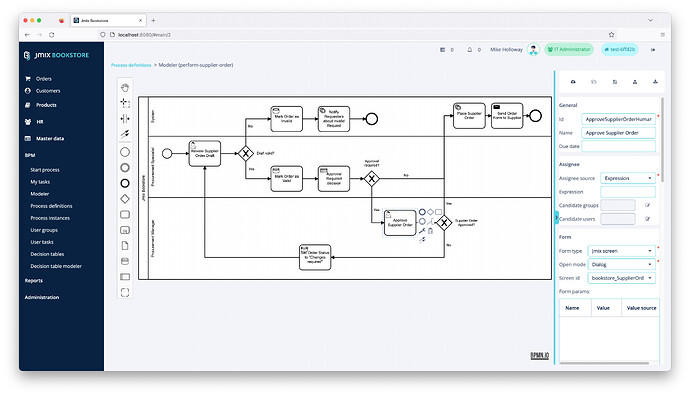
Task: Pick the data object shape in palette
Action: point(125,246)
